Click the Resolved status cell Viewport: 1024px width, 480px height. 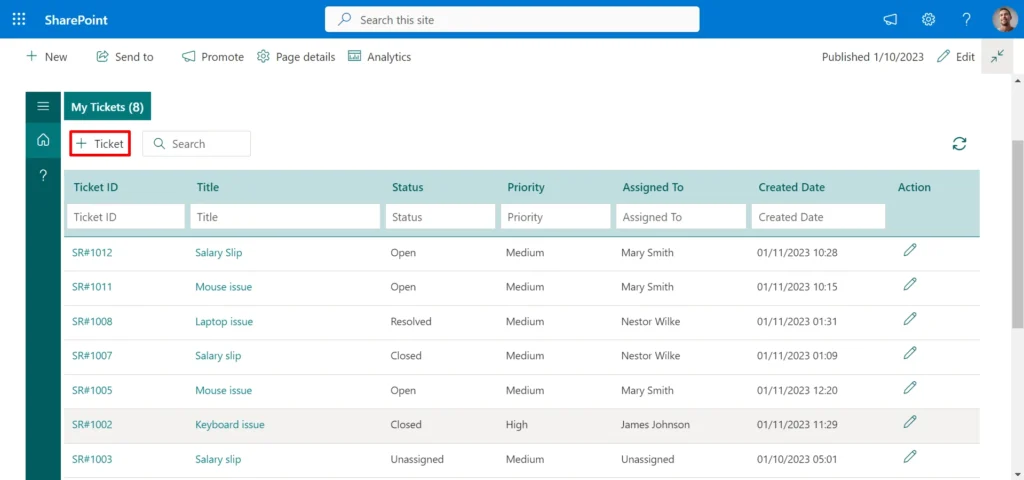click(x=411, y=321)
